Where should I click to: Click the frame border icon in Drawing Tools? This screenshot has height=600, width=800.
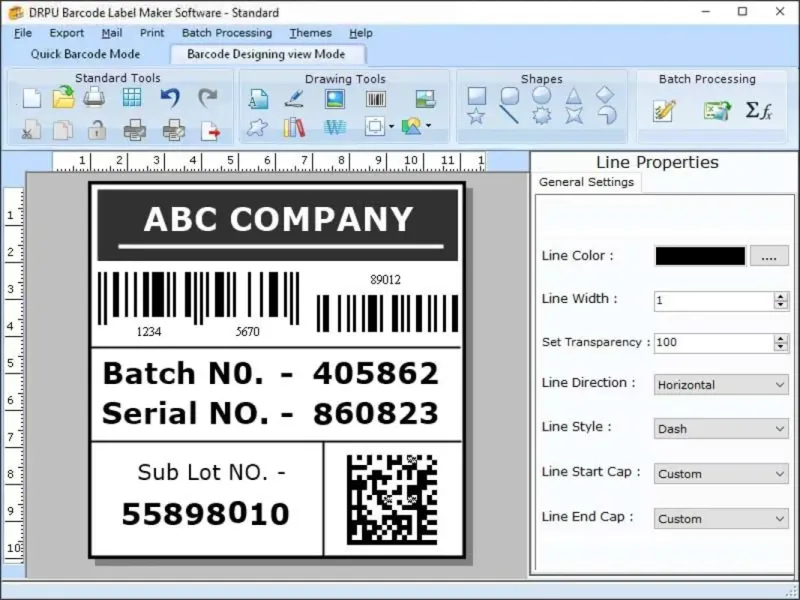pyautogui.click(x=375, y=126)
